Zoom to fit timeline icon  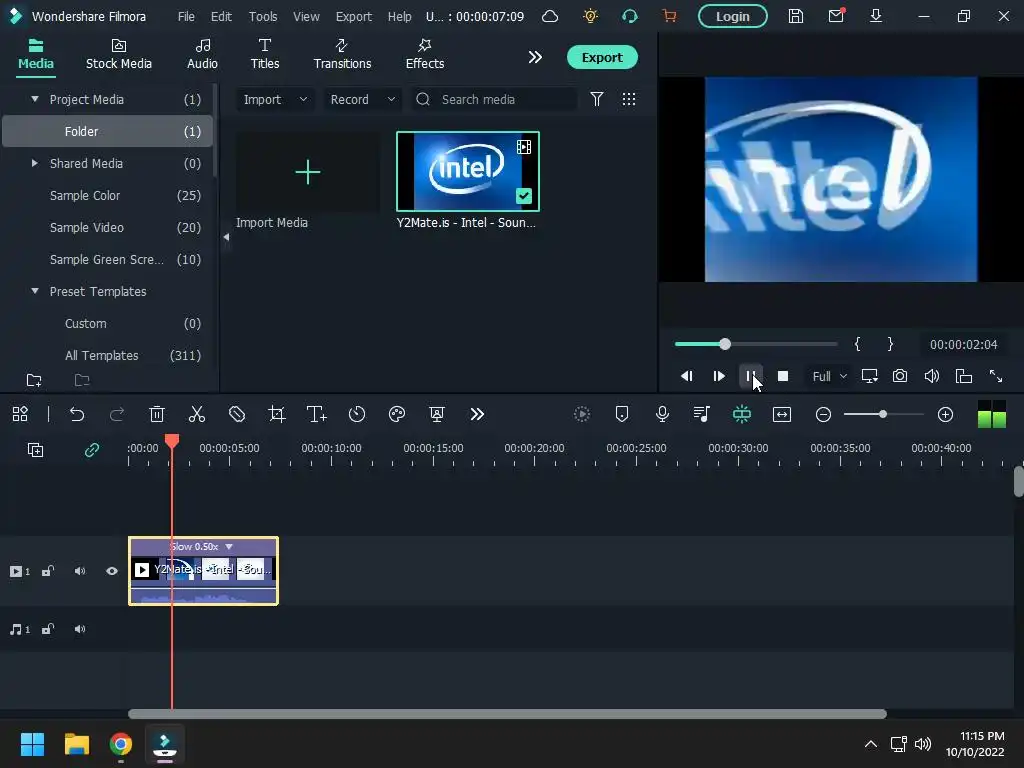click(x=782, y=414)
